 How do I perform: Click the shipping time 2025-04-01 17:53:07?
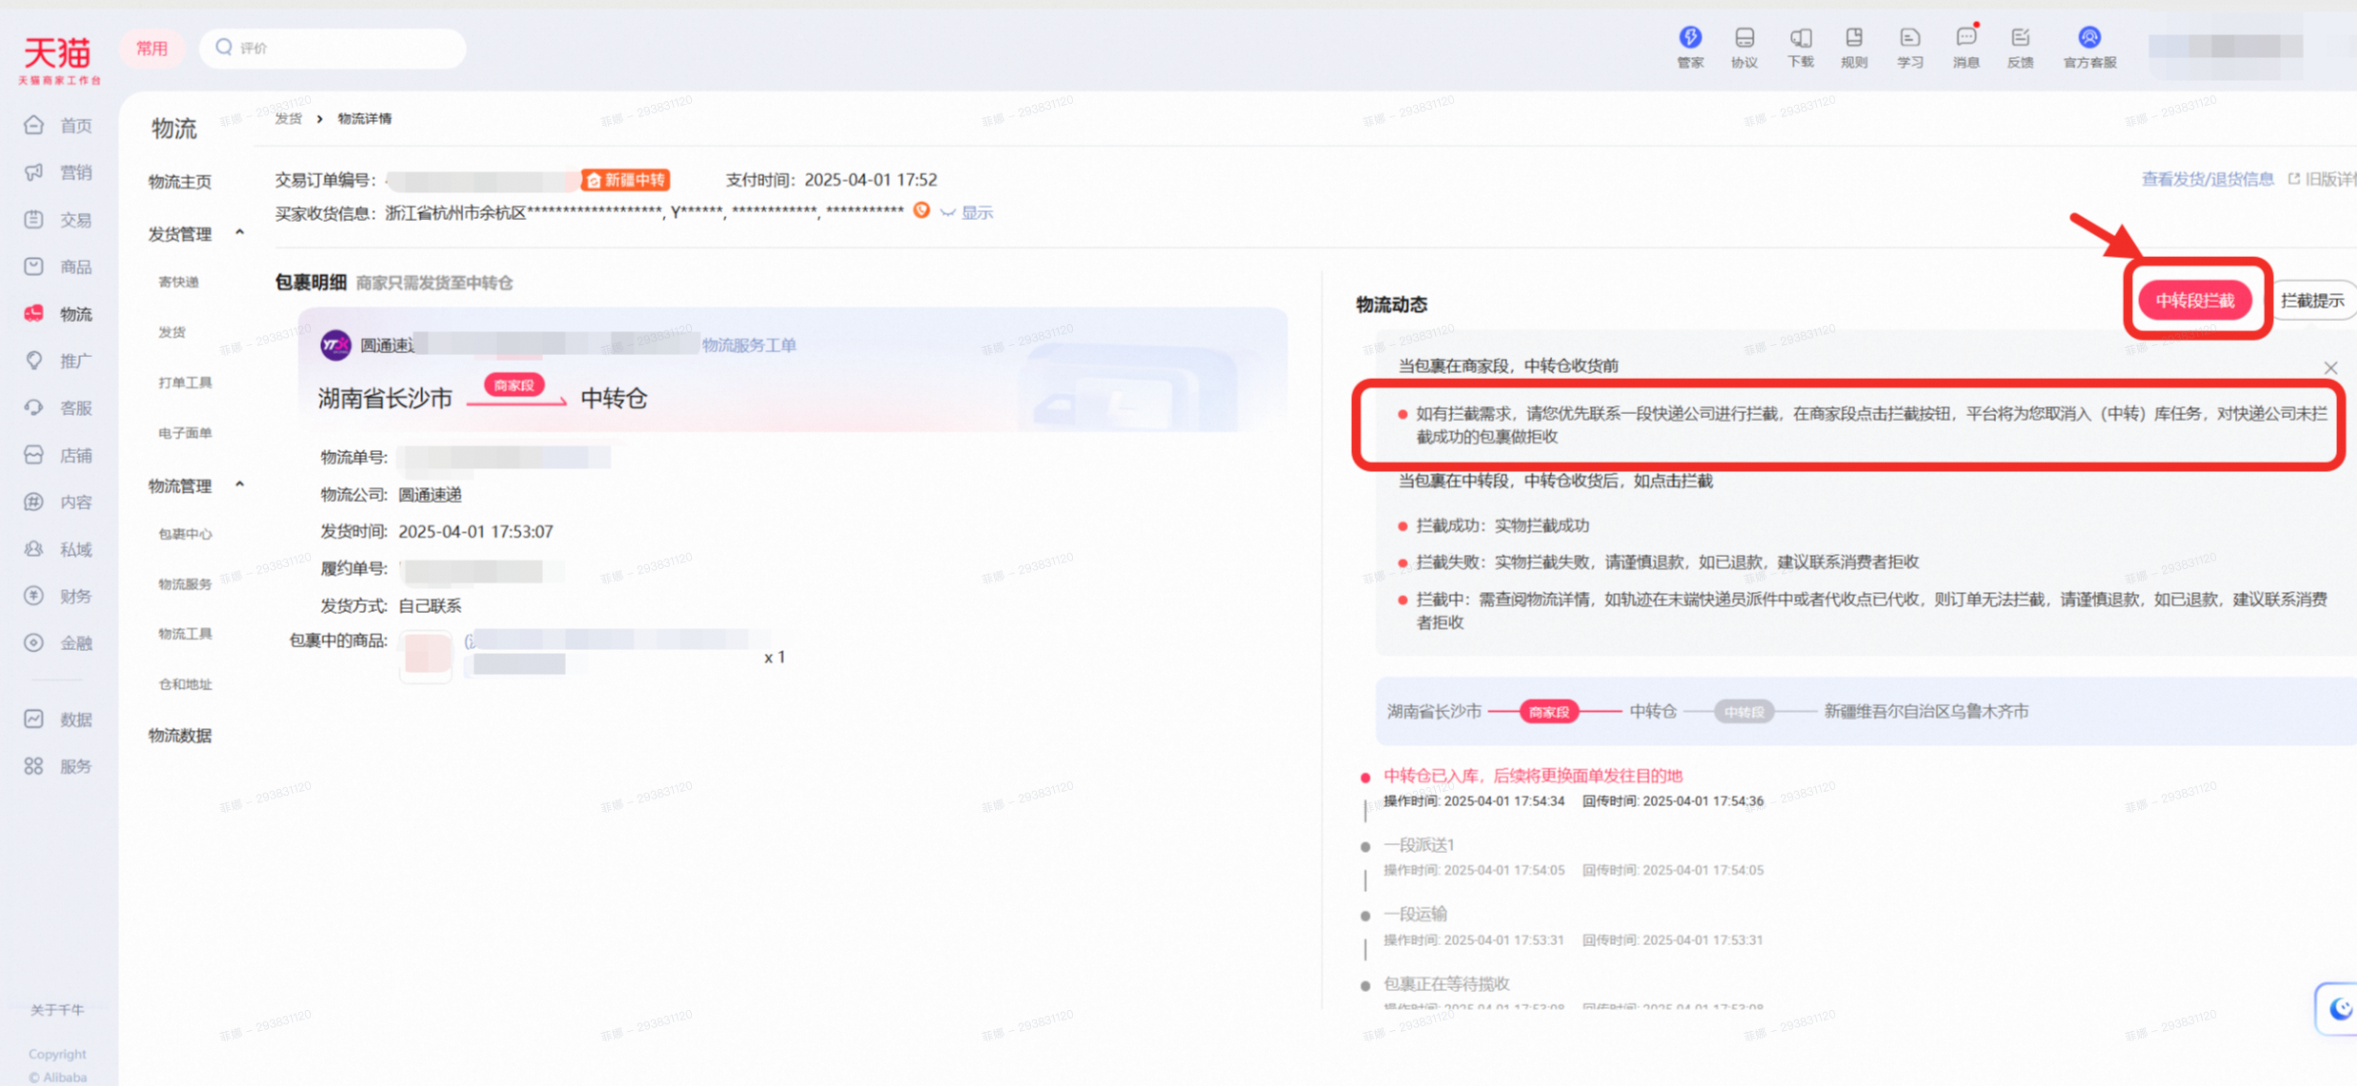click(x=476, y=531)
